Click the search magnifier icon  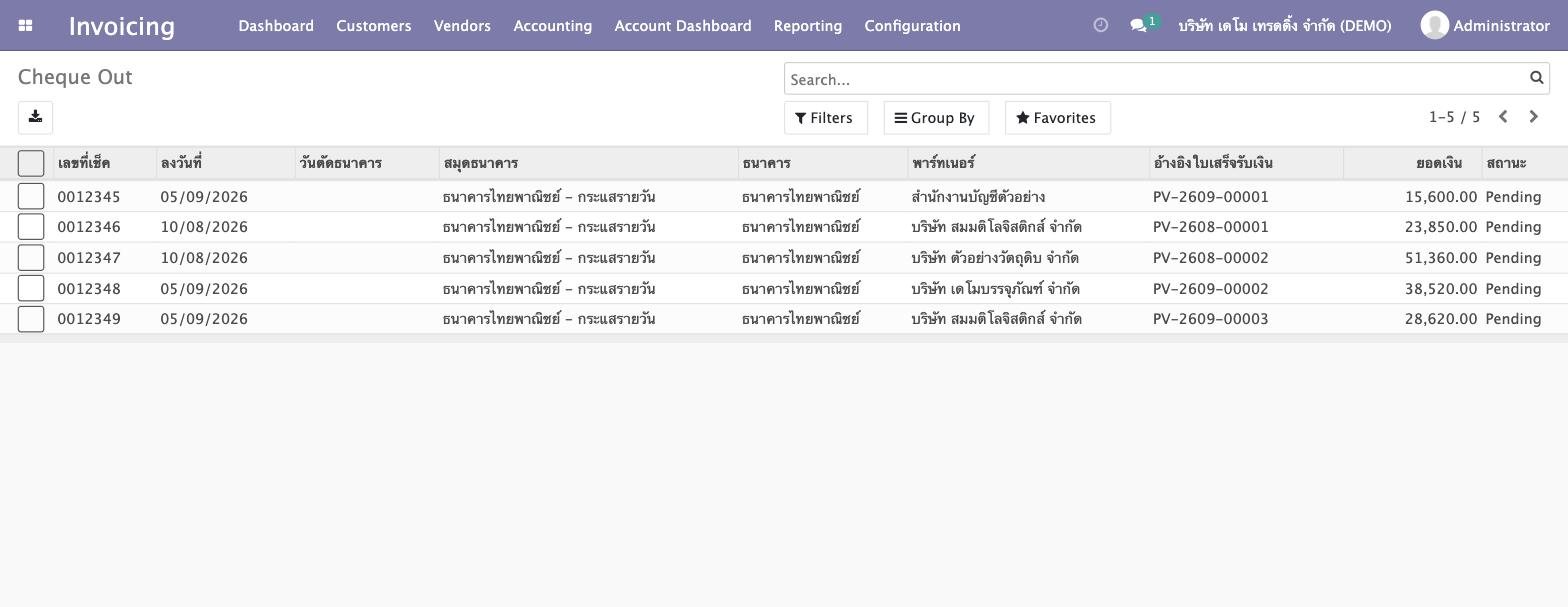1536,78
